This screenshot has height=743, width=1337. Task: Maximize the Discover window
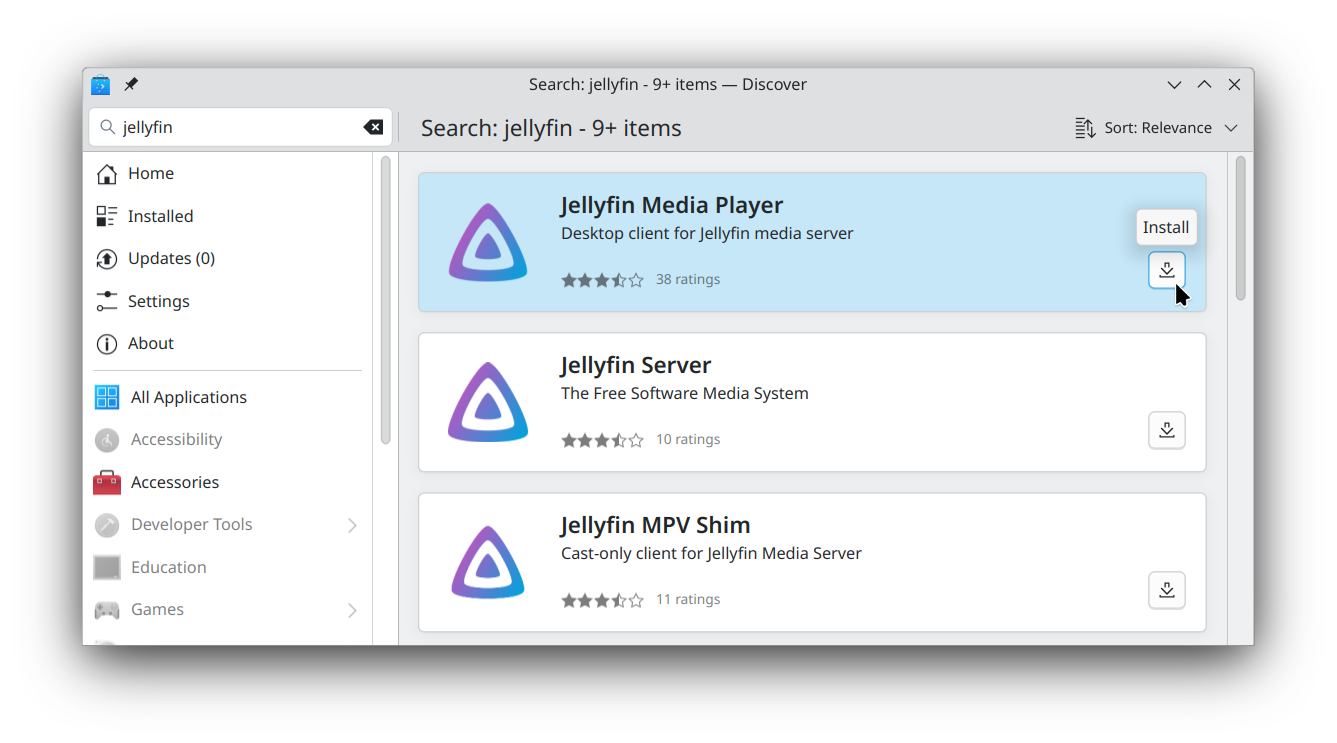coord(1205,85)
